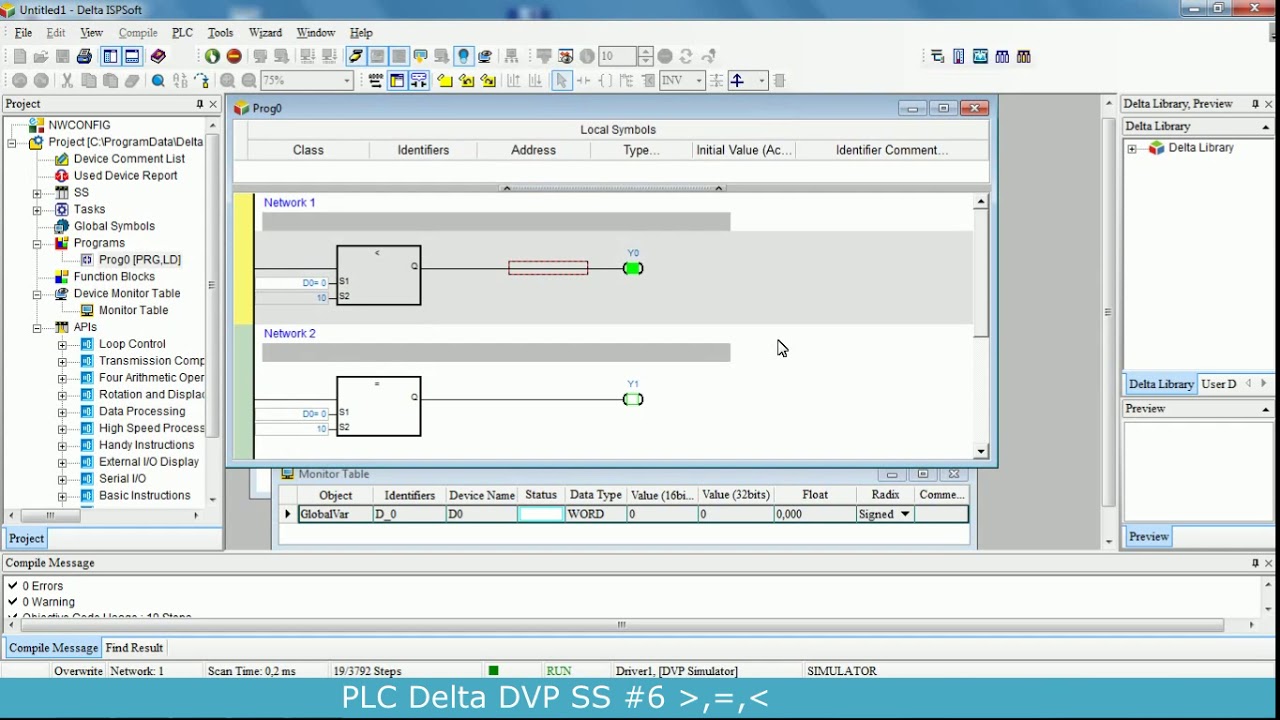
Task: Click the Device Comment List icon in the tree
Action: click(62, 159)
